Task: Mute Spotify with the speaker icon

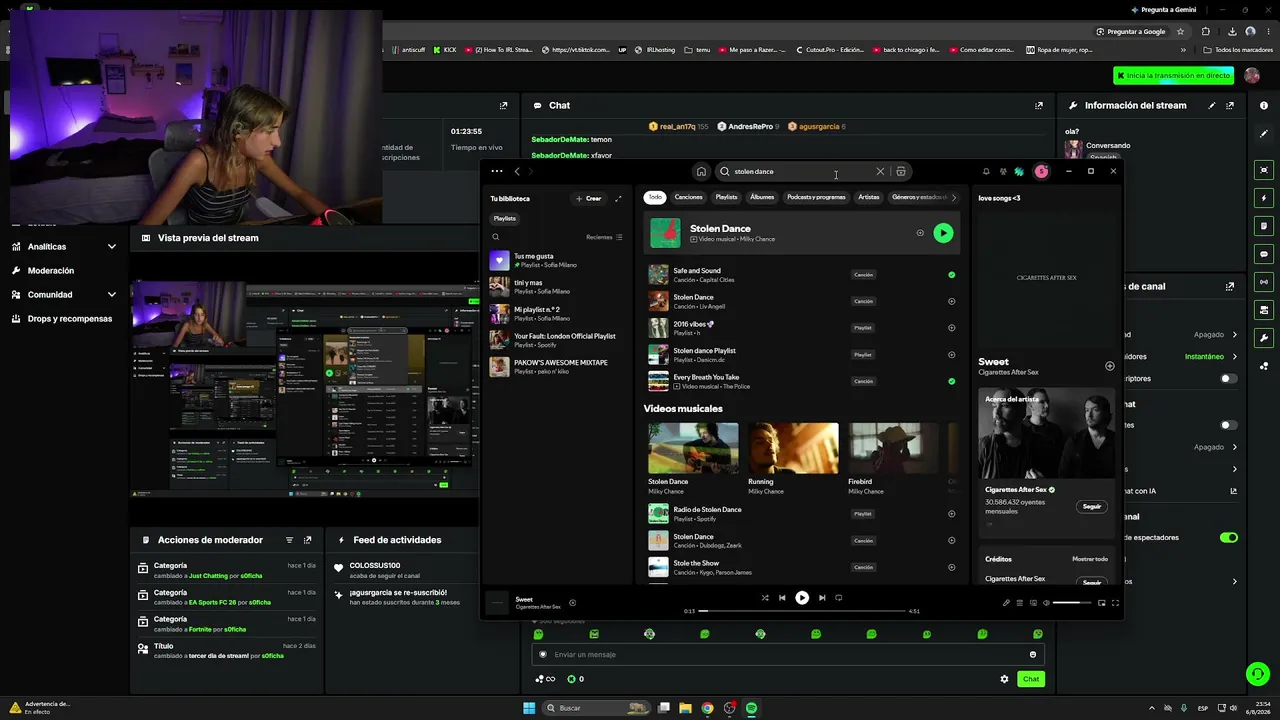Action: click(x=1046, y=603)
